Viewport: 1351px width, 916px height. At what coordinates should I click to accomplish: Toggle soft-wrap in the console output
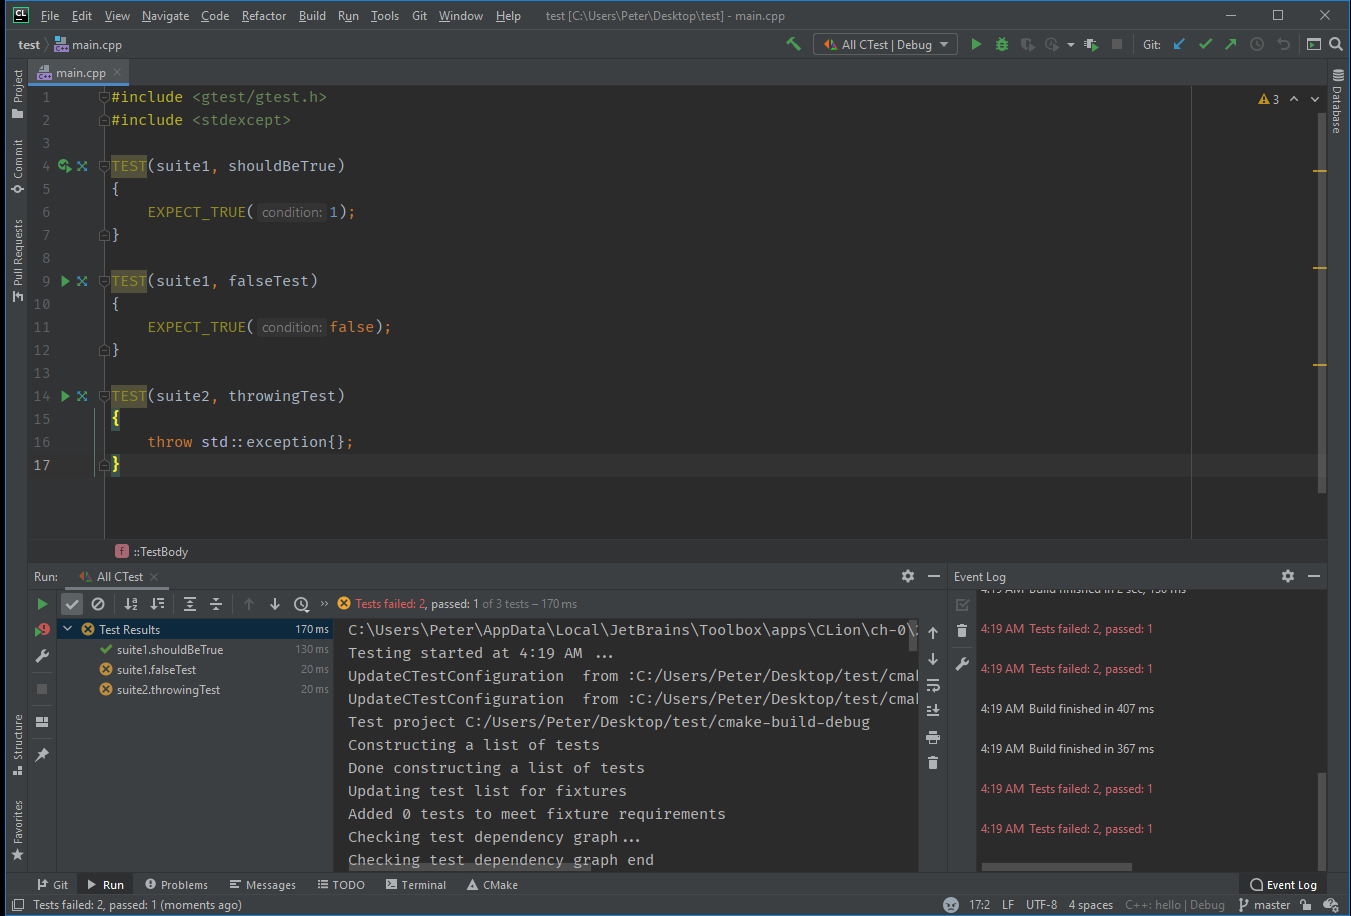(x=933, y=686)
